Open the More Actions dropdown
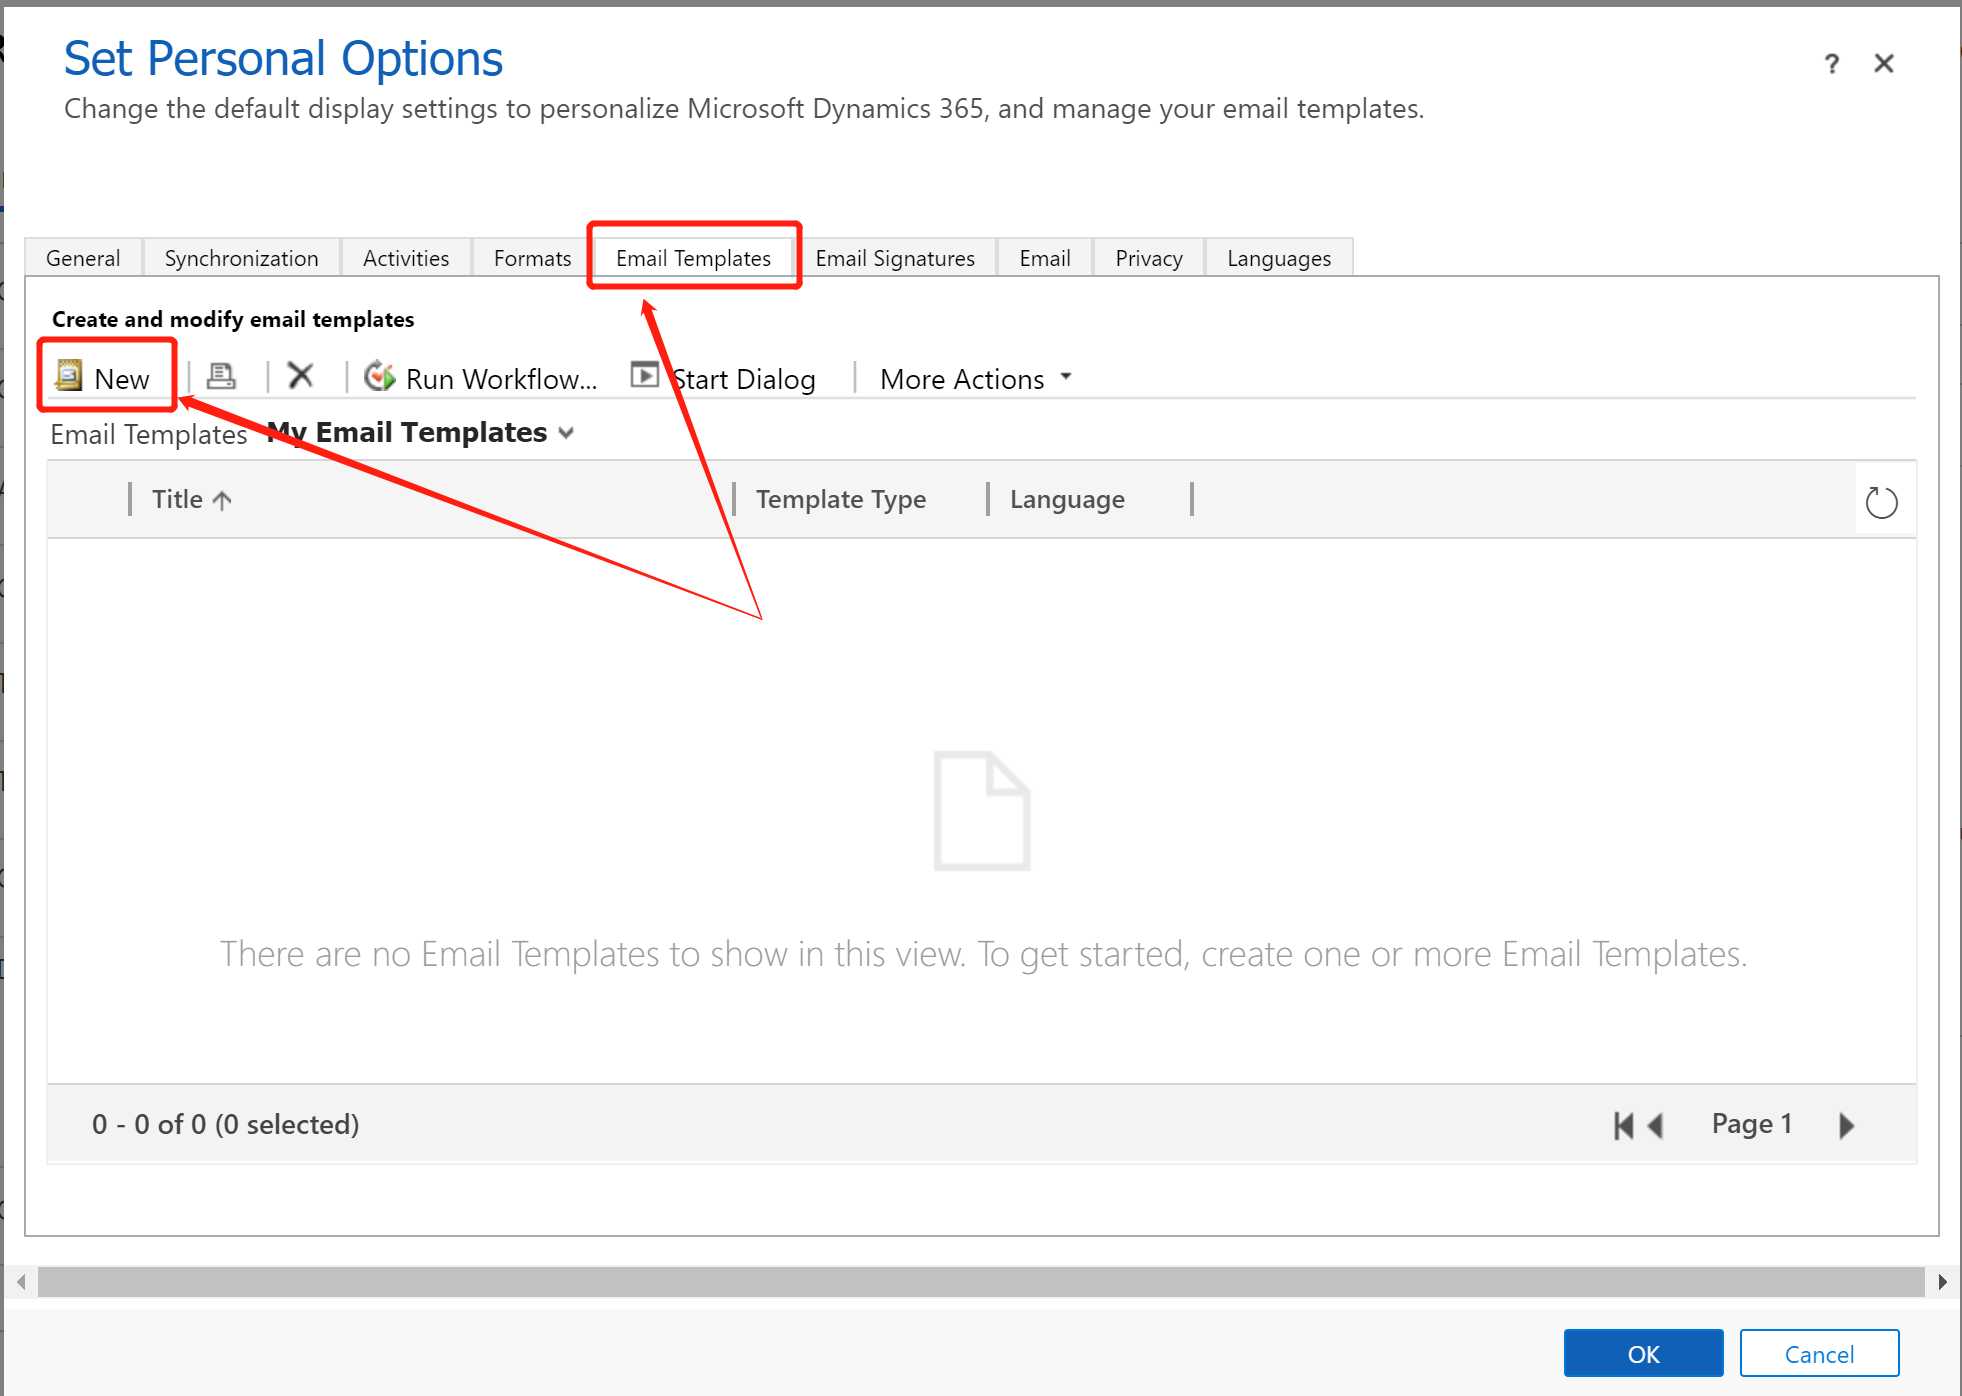1962x1396 pixels. 976,378
